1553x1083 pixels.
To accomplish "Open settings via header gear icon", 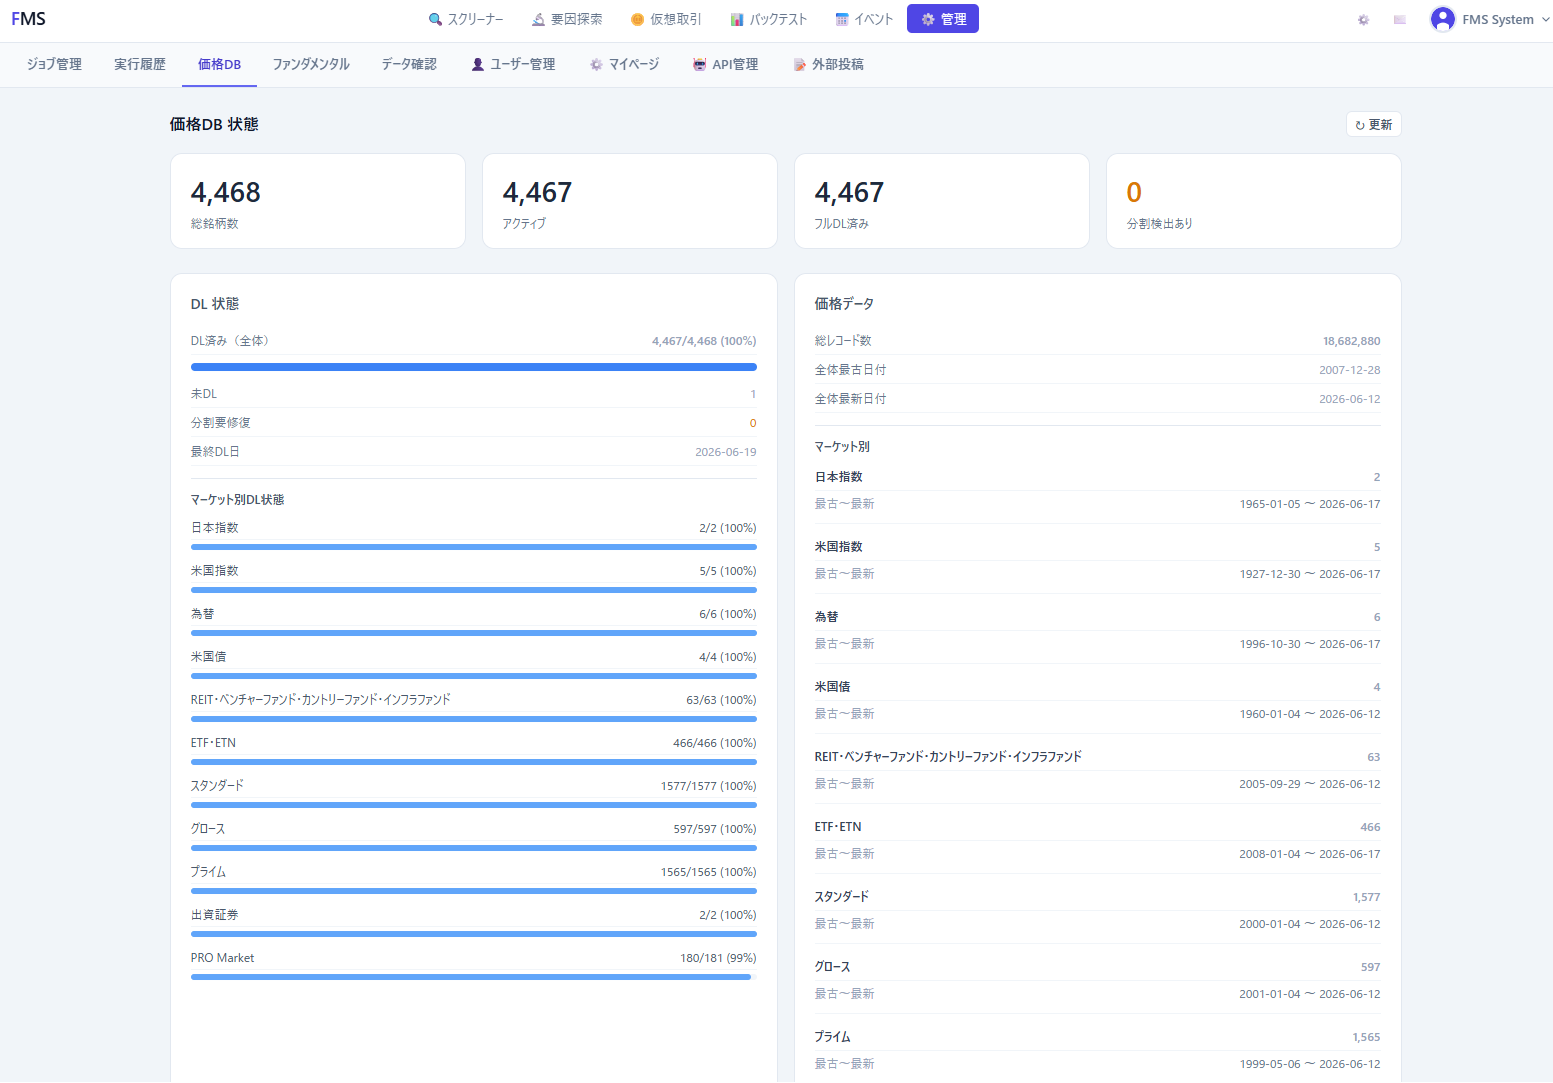I will pyautogui.click(x=1363, y=19).
